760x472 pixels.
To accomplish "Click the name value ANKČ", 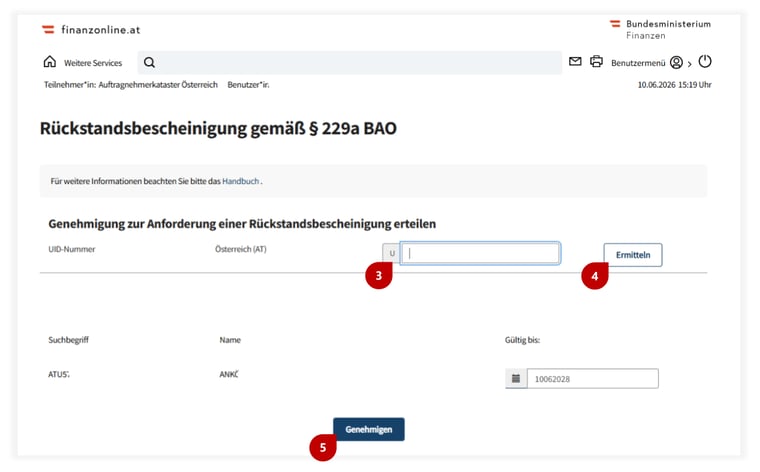I will [229, 375].
